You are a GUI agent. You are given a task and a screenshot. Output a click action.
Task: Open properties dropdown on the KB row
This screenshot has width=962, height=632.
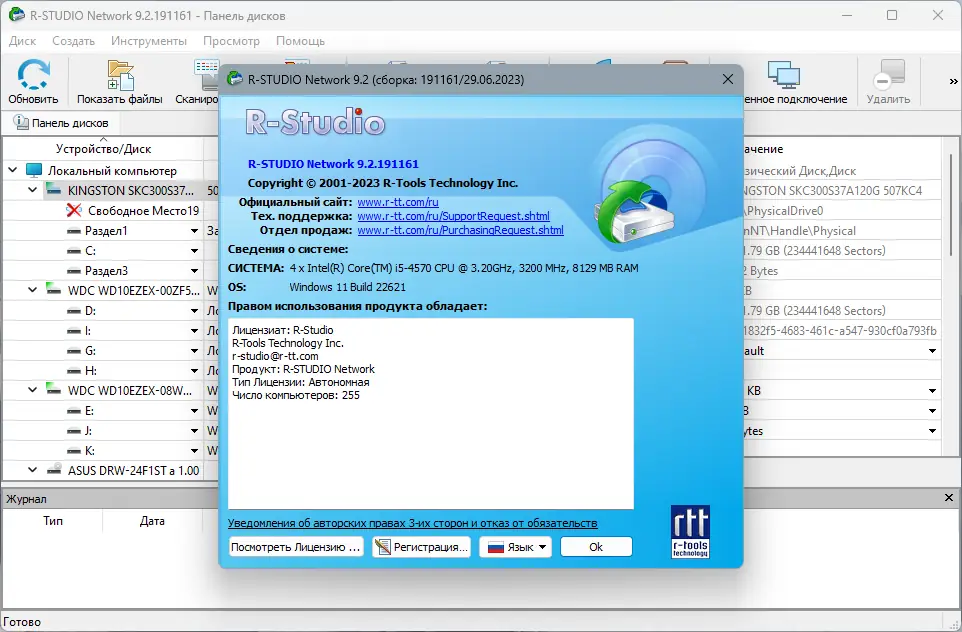coord(932,391)
